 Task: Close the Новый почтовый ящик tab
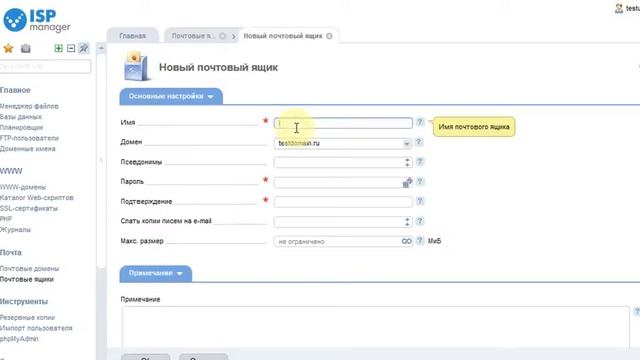pos(329,36)
